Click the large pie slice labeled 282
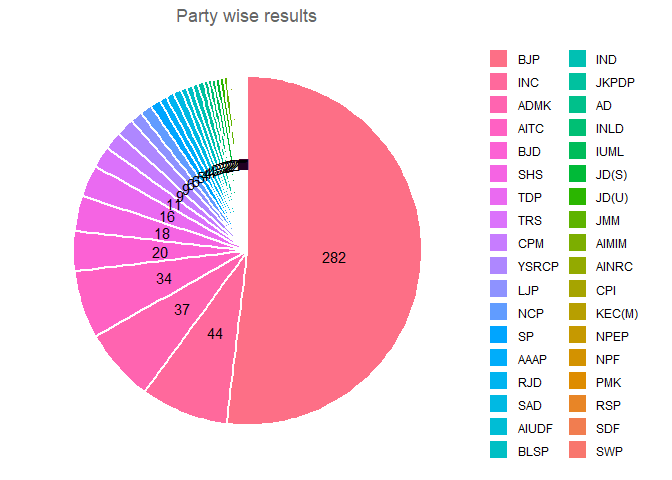The height and width of the screenshot is (480, 672). pyautogui.click(x=334, y=258)
